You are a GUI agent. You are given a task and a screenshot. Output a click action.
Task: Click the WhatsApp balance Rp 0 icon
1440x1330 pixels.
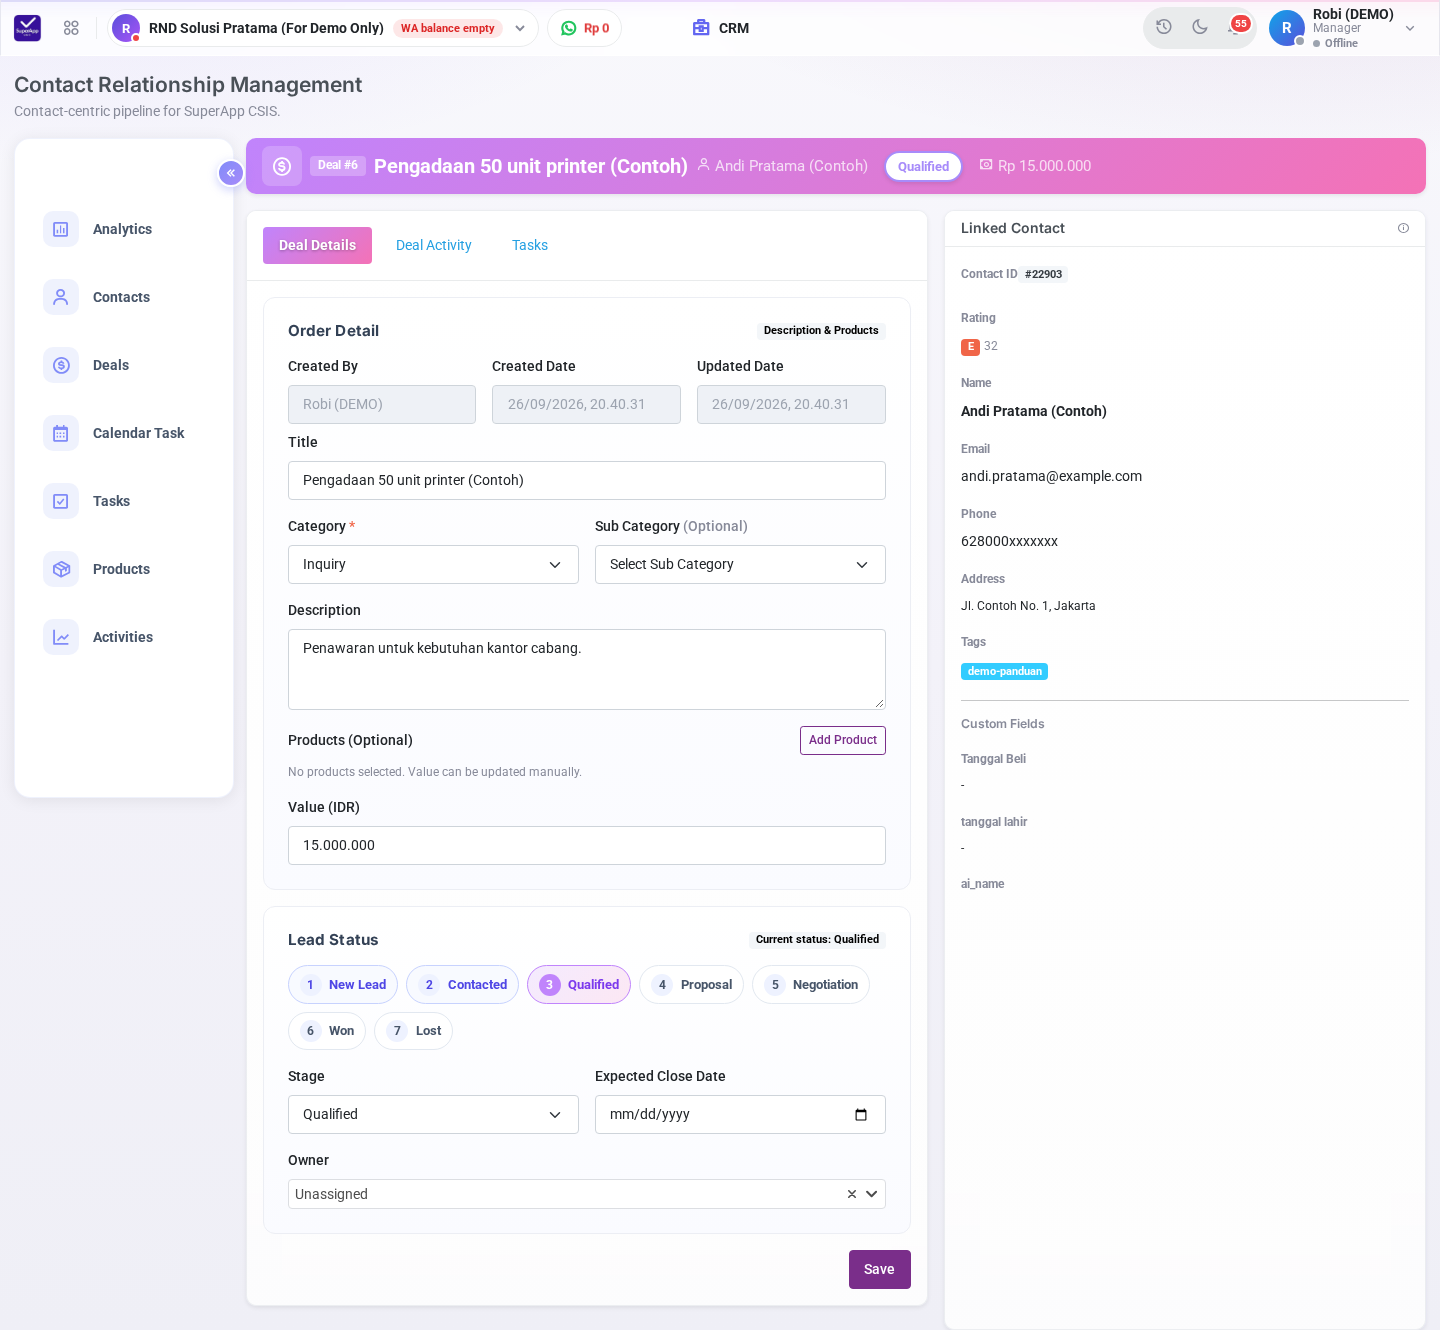[569, 28]
